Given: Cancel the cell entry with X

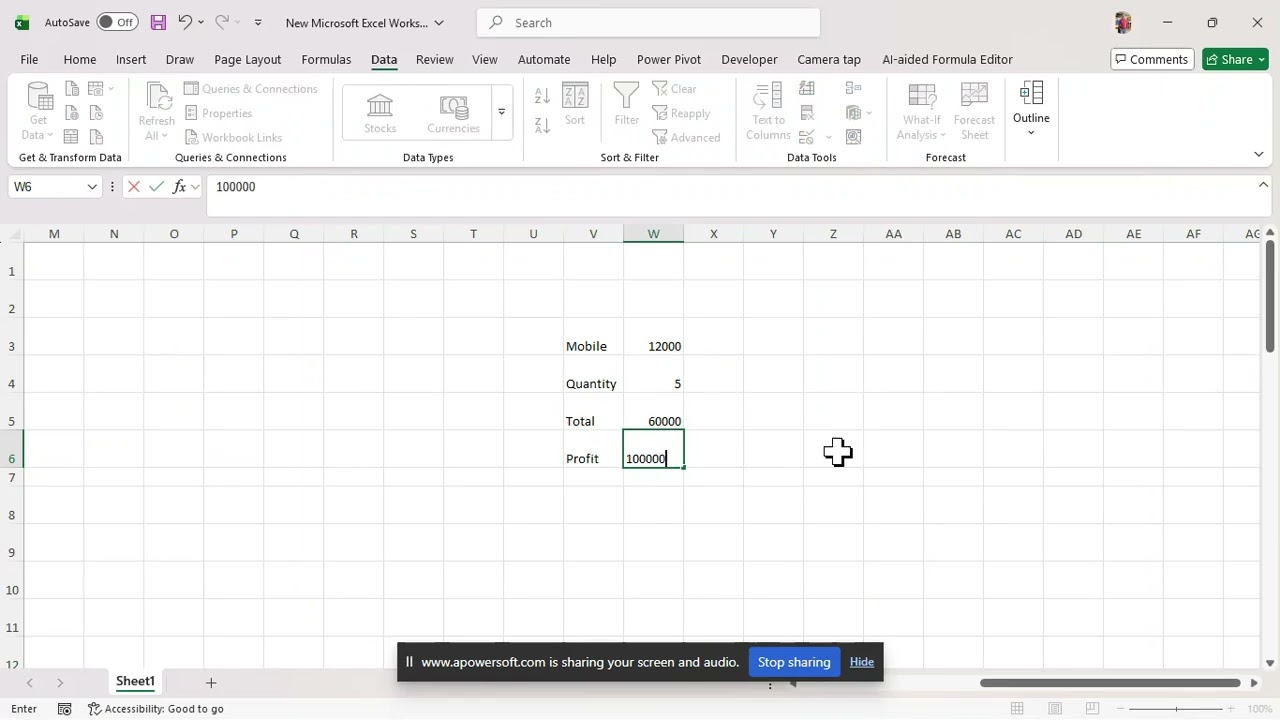Looking at the screenshot, I should tap(133, 186).
